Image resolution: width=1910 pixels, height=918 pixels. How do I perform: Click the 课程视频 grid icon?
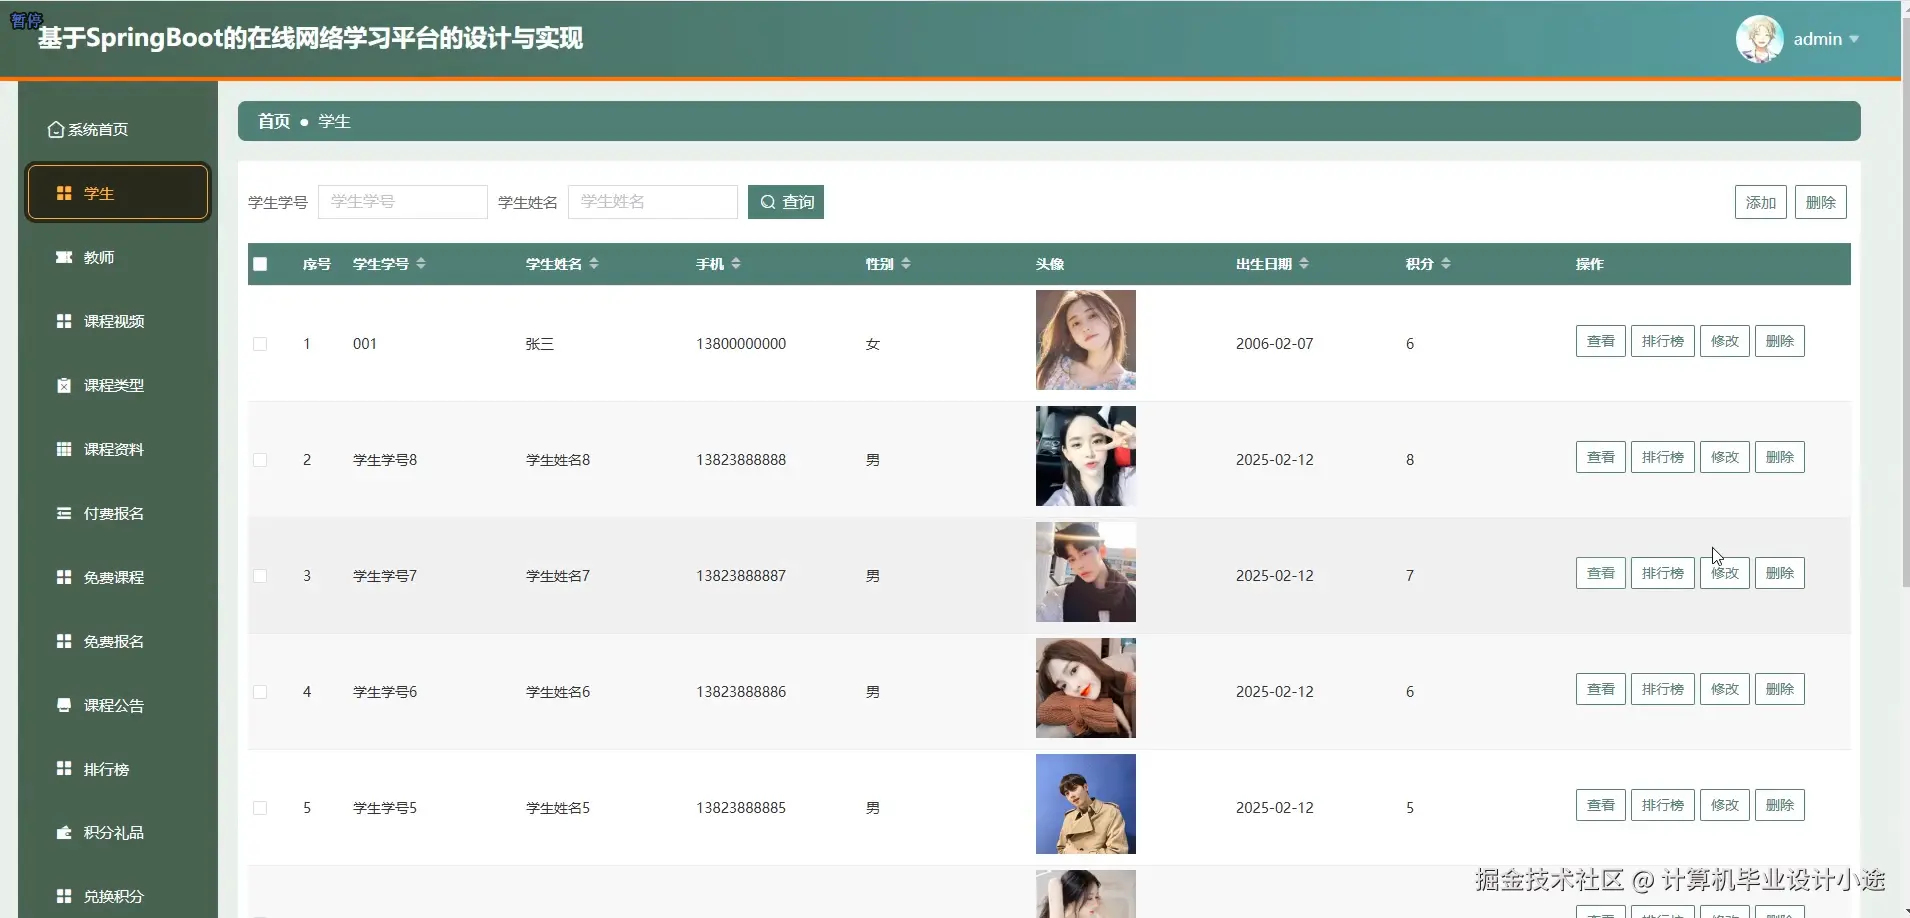tap(64, 321)
